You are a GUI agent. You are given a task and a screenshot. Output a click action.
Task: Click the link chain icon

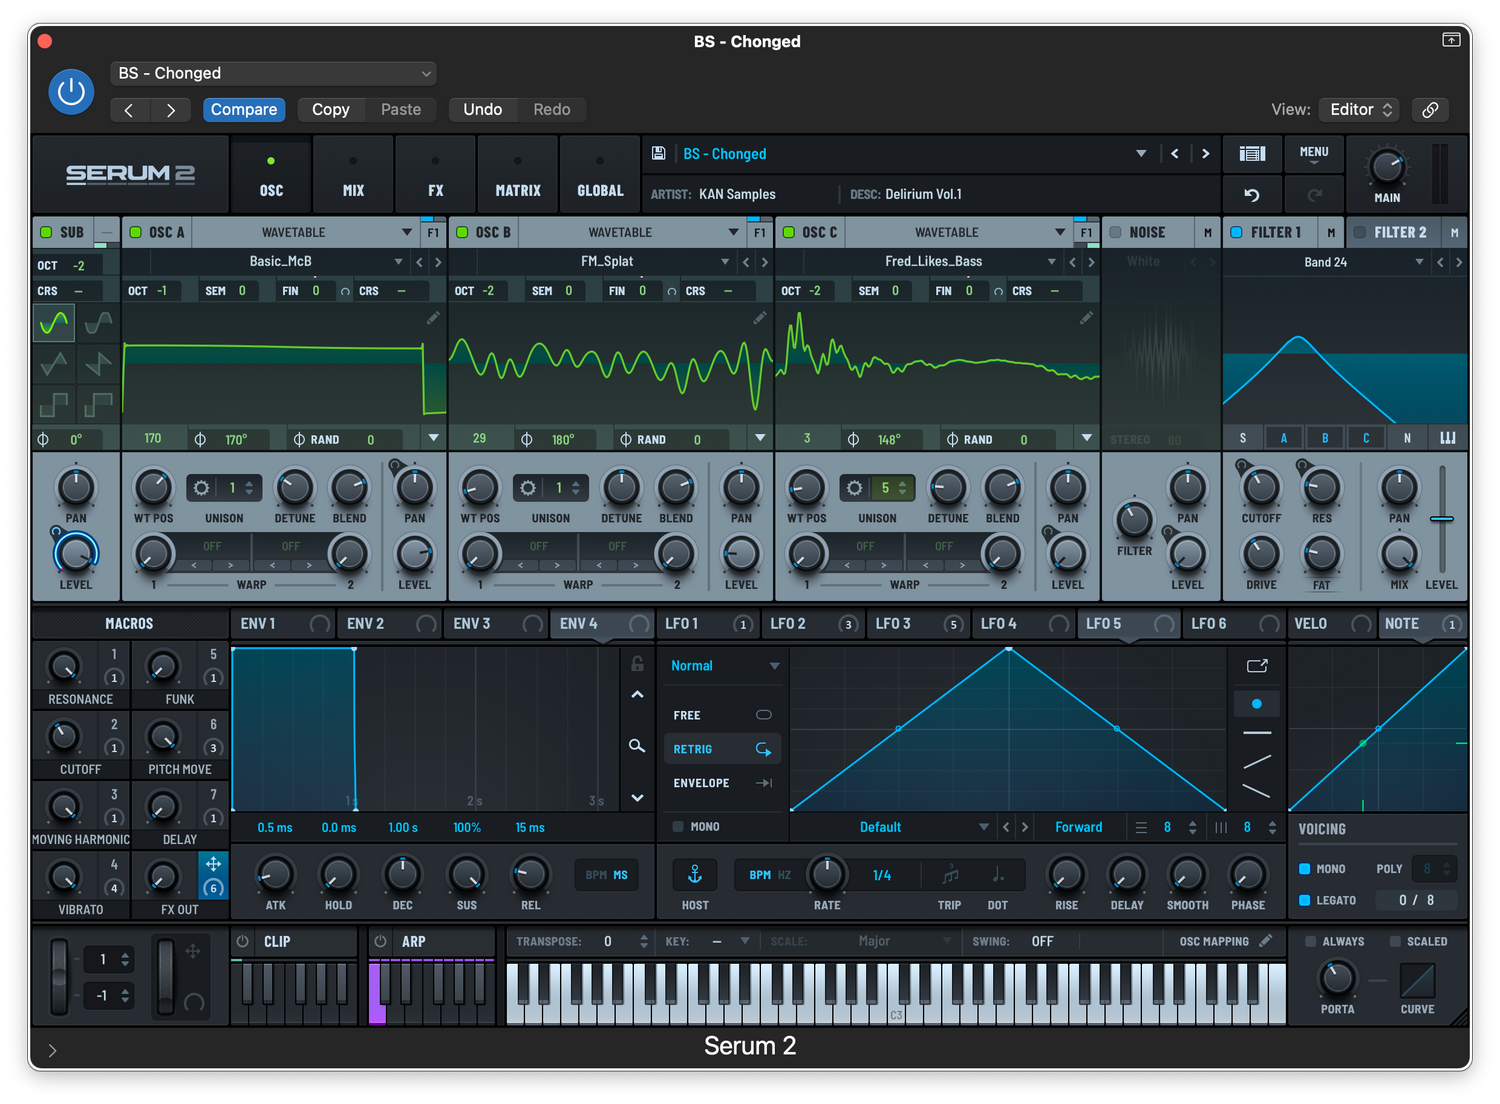[1430, 110]
